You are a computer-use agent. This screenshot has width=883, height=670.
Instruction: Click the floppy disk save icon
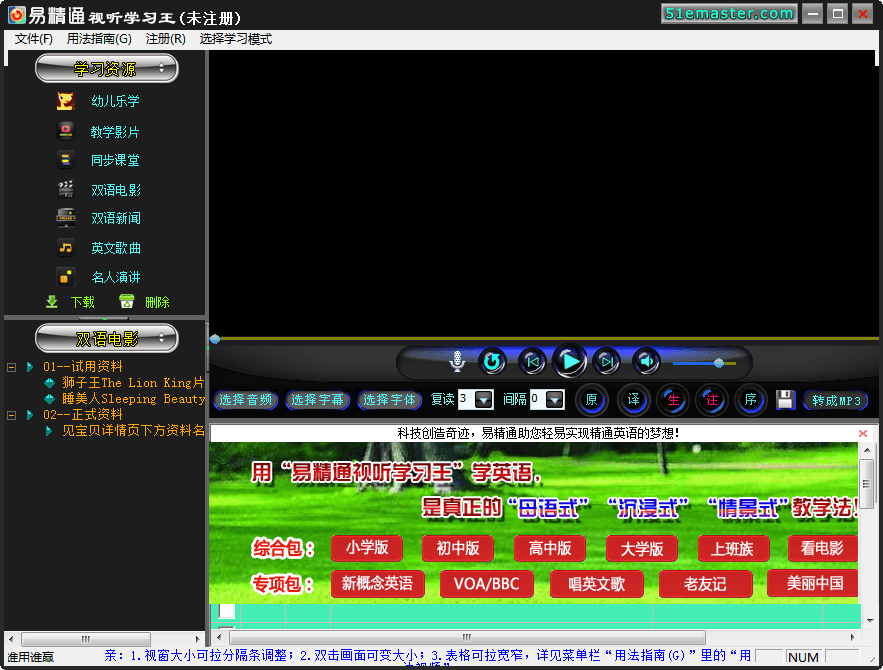(785, 400)
